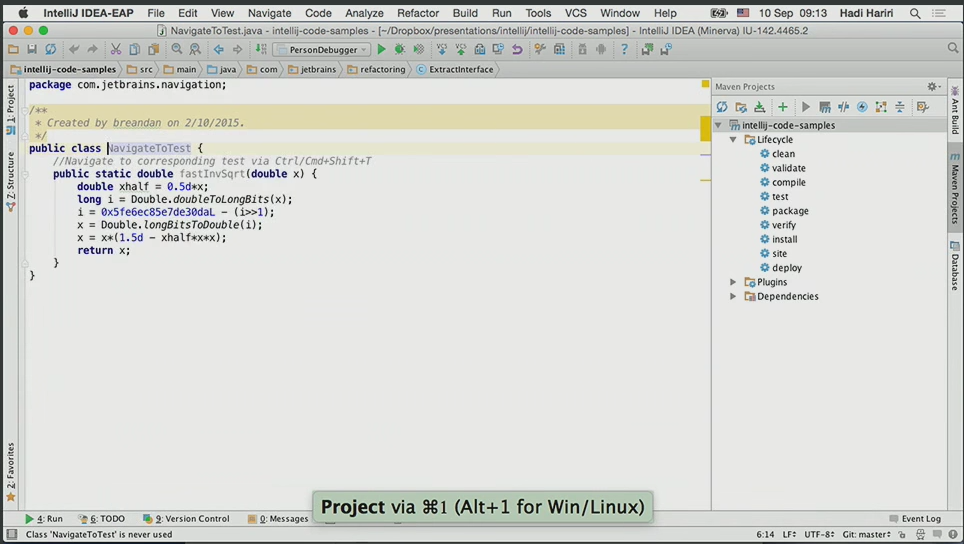Open the Refactor menu

417,13
